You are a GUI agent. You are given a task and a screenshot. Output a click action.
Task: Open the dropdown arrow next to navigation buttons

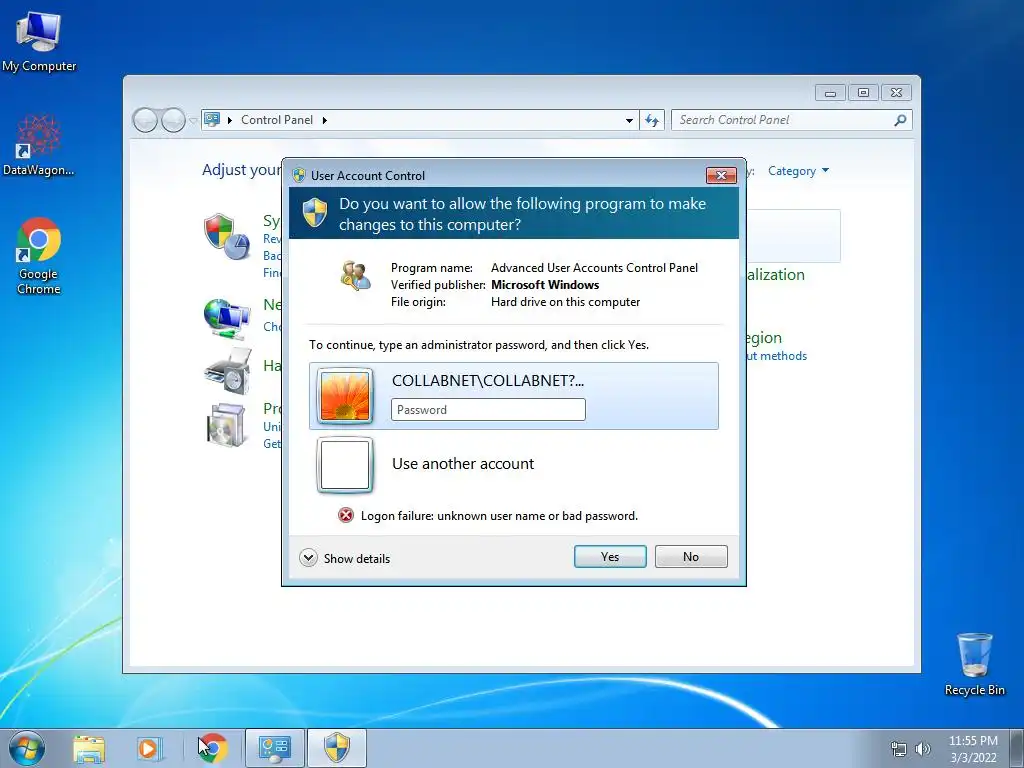click(193, 121)
